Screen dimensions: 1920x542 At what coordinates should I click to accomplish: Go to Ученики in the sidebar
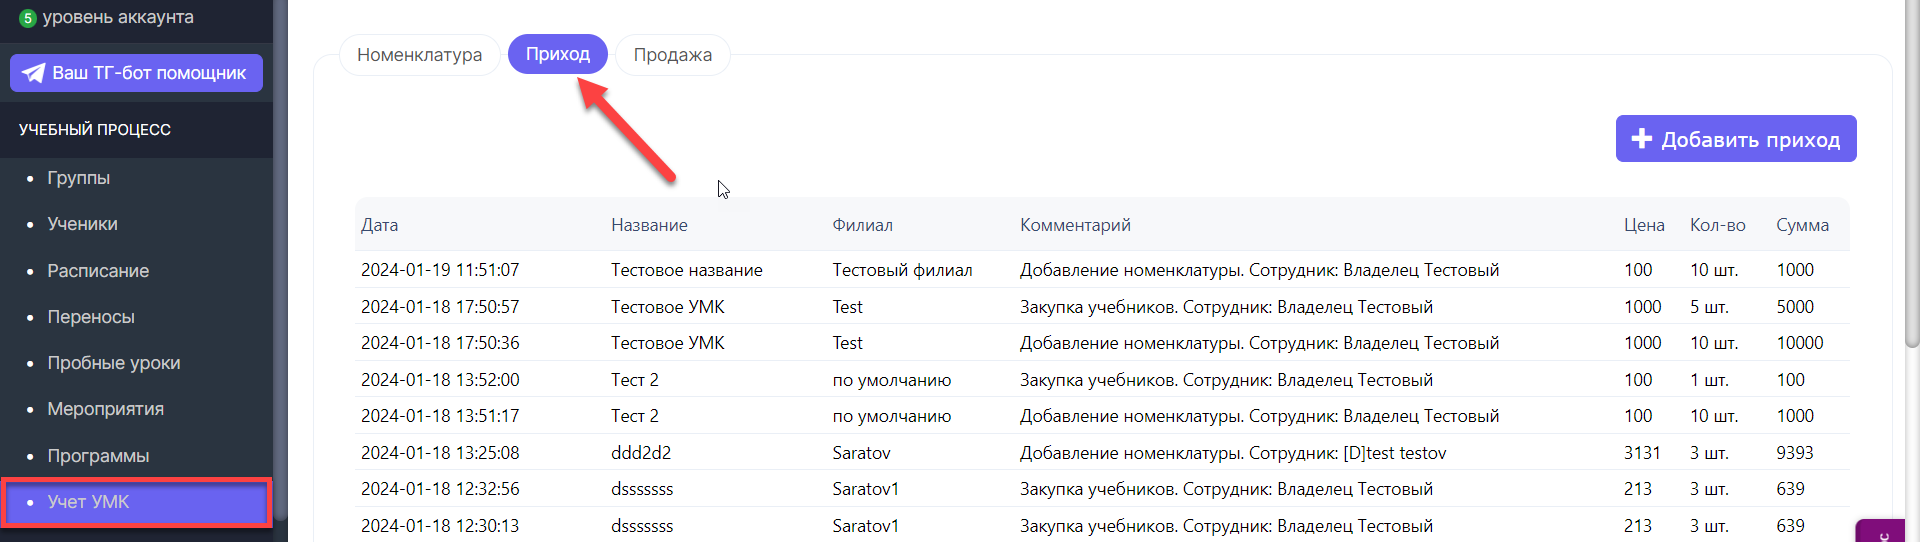click(x=82, y=224)
